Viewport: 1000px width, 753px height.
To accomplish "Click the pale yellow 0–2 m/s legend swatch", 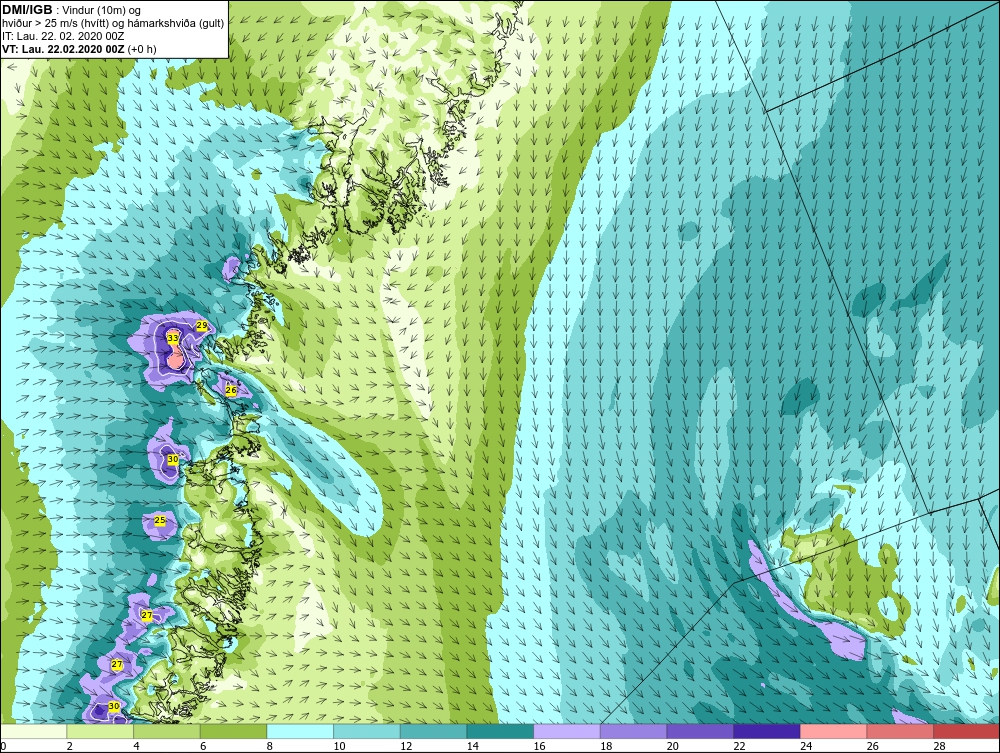I will (34, 731).
